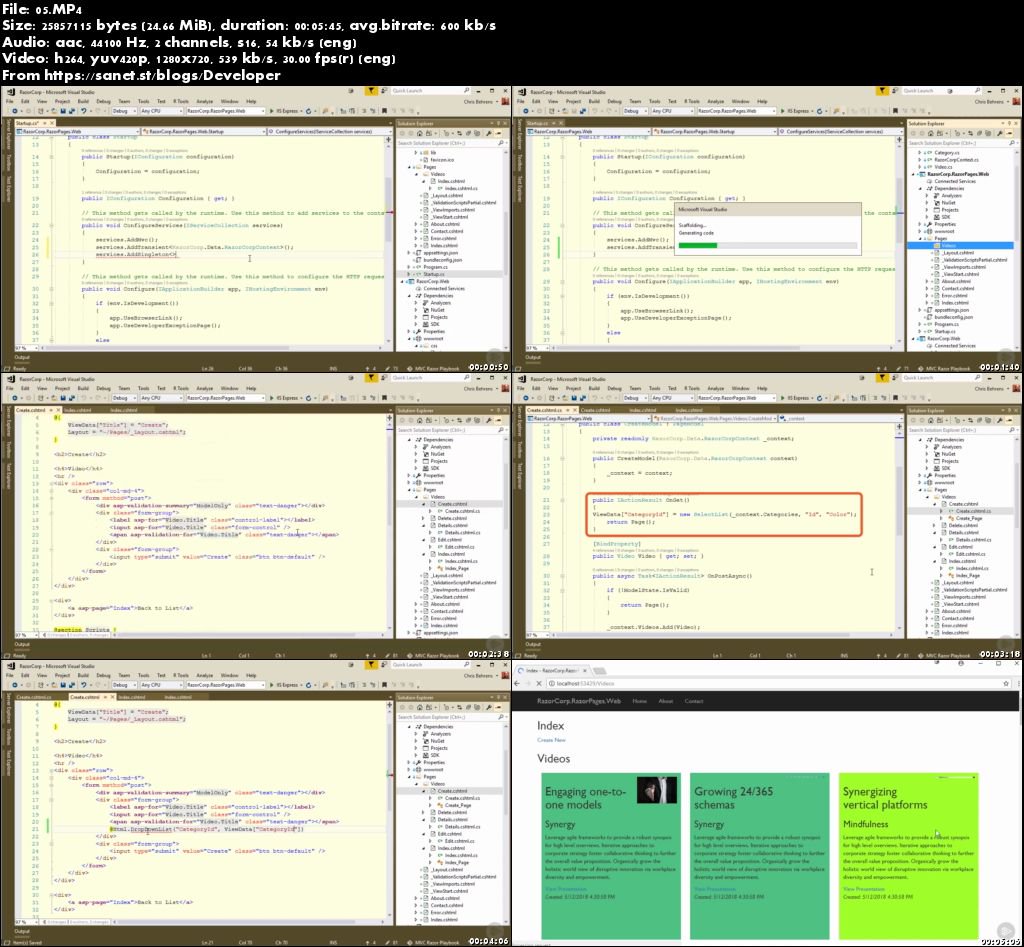Click the IIS Express run button in the 00:00:50 frame

(287, 111)
